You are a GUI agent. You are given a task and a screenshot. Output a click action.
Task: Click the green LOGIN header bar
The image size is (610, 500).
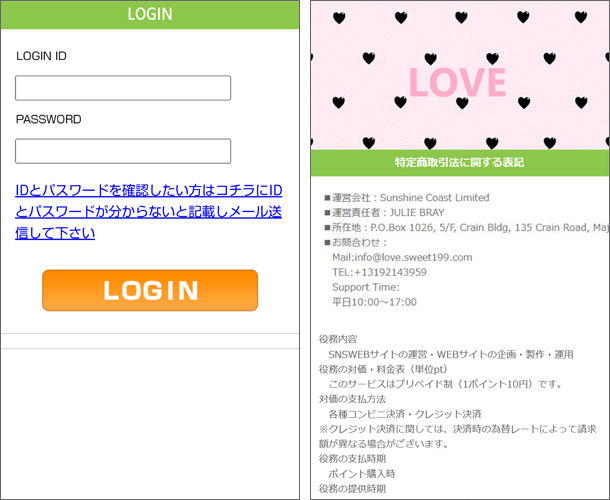pos(150,14)
